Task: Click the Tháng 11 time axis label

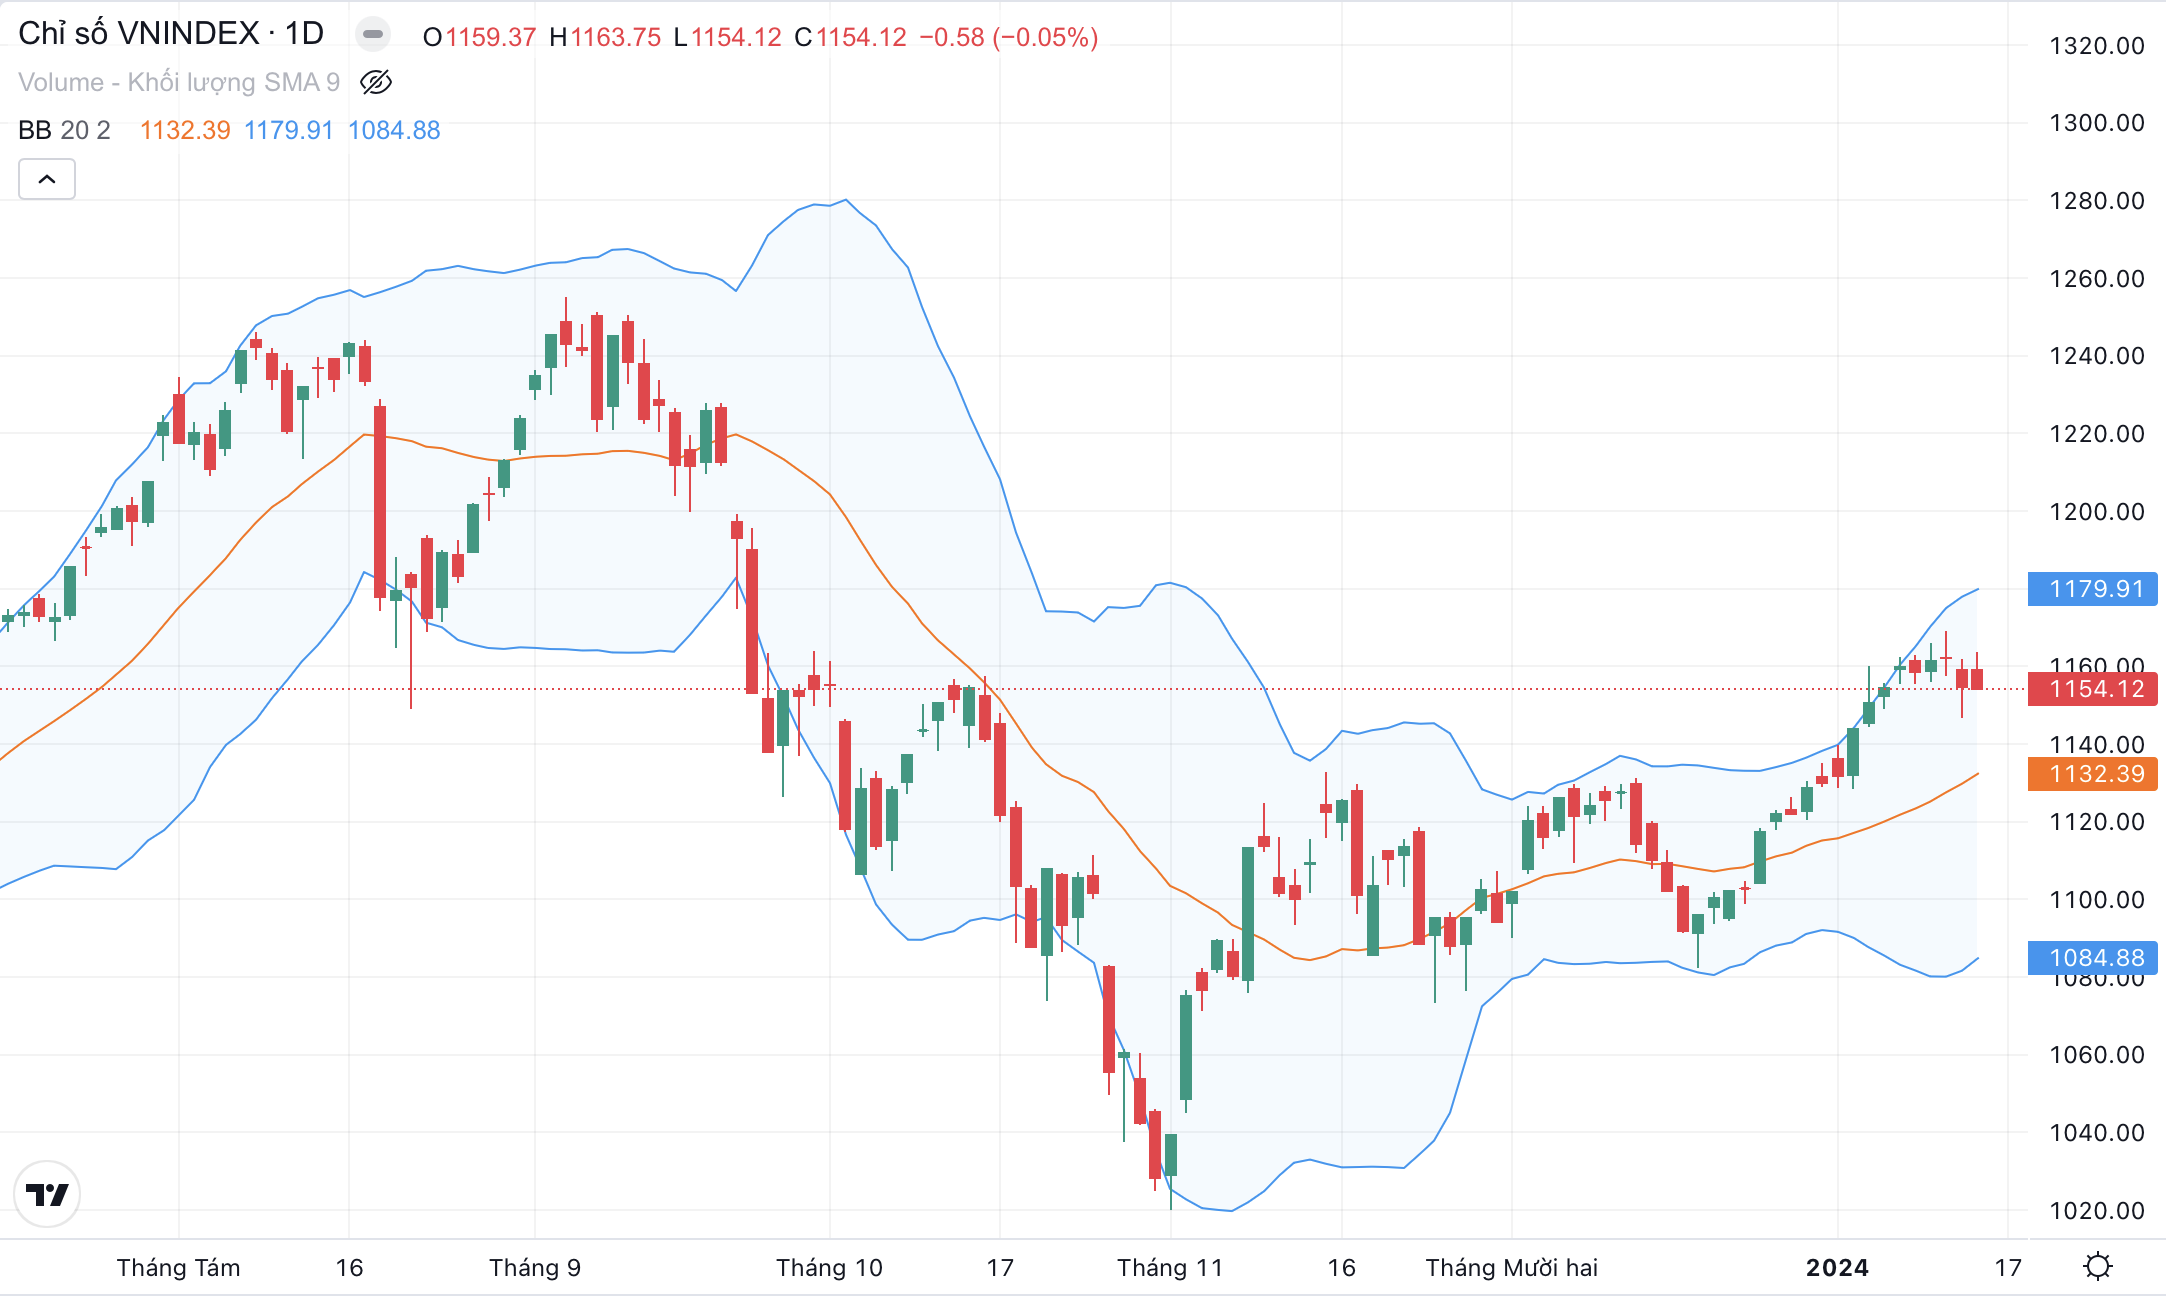Action: tap(1170, 1268)
